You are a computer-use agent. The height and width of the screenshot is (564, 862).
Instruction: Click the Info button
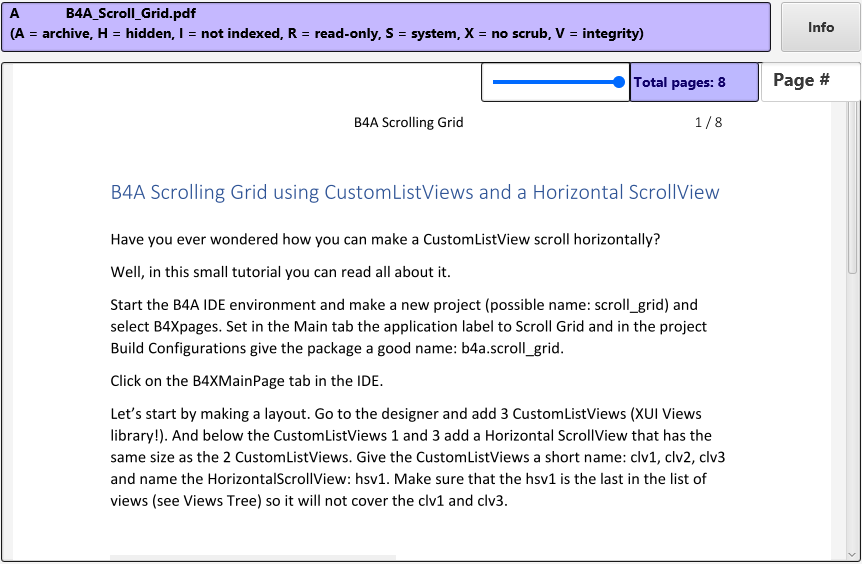click(821, 27)
